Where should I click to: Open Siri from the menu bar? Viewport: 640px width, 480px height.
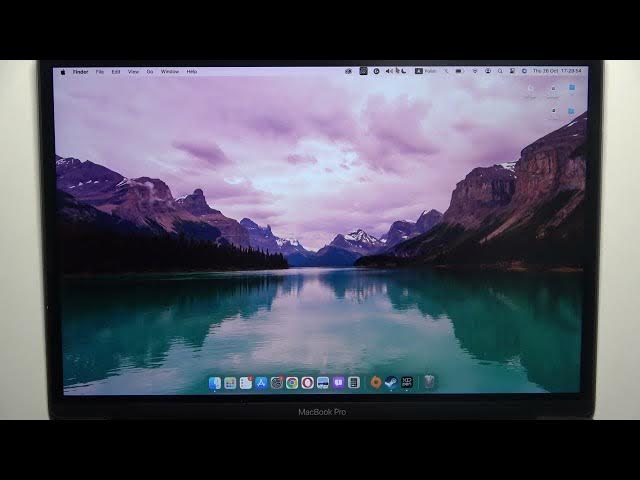[524, 71]
